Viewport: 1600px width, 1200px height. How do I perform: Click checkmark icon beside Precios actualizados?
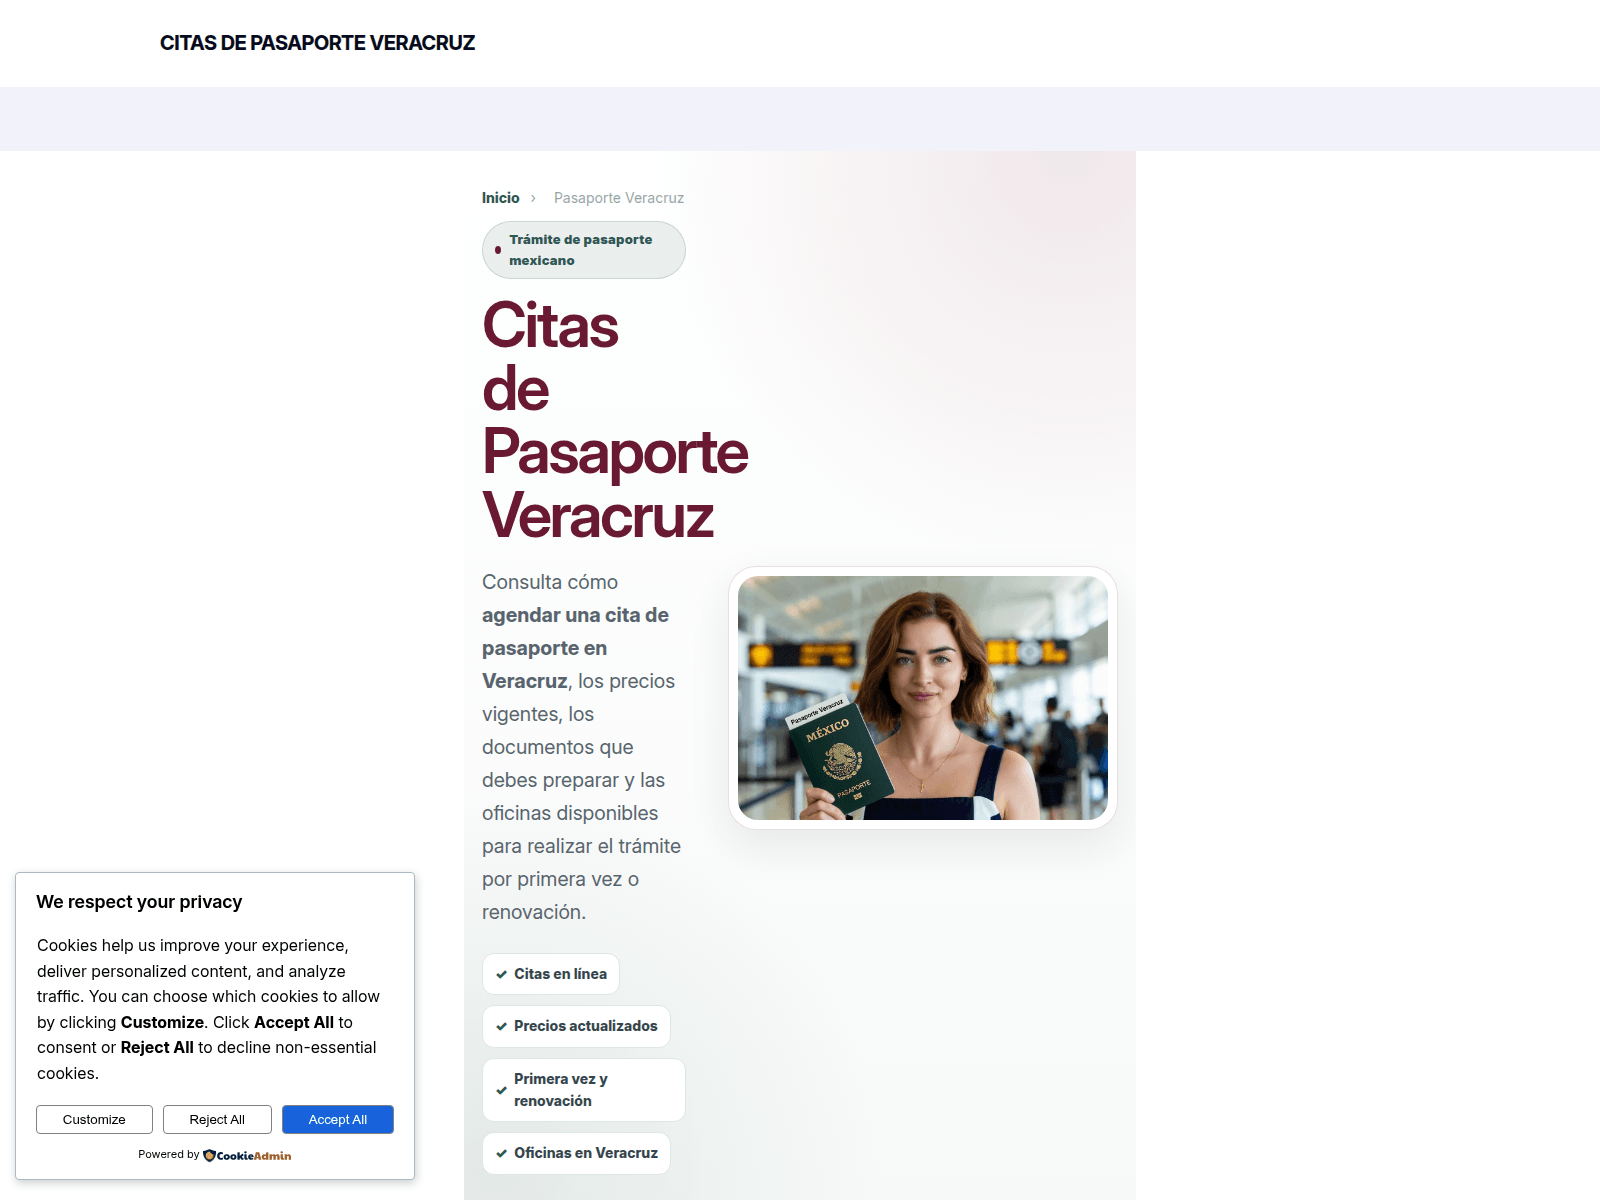501,1026
